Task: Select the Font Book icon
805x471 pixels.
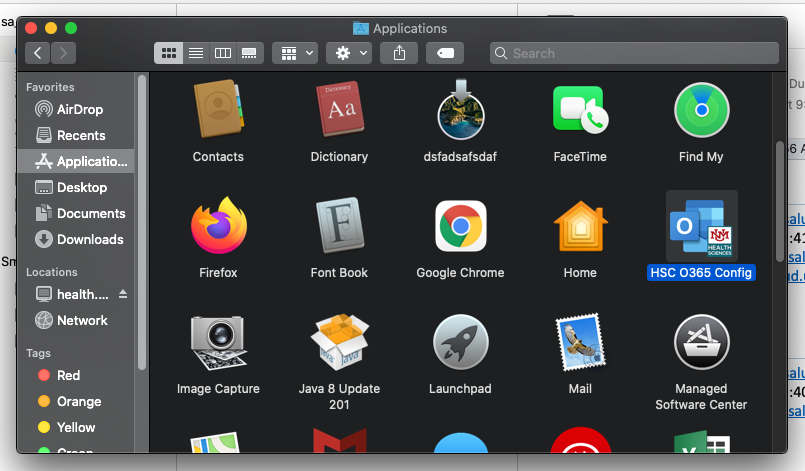Action: pyautogui.click(x=339, y=226)
